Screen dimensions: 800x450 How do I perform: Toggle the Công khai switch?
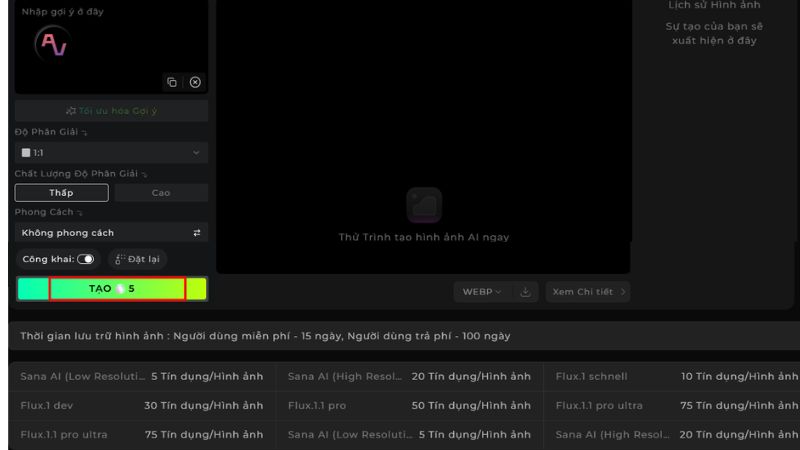[x=85, y=259]
